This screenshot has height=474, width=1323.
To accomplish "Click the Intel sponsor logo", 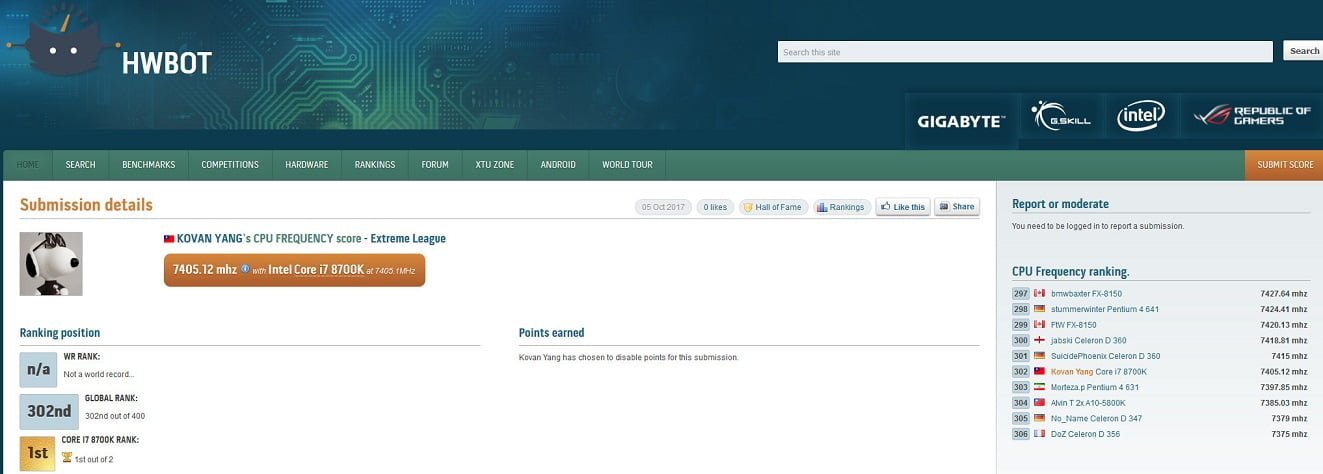I will [1141, 116].
